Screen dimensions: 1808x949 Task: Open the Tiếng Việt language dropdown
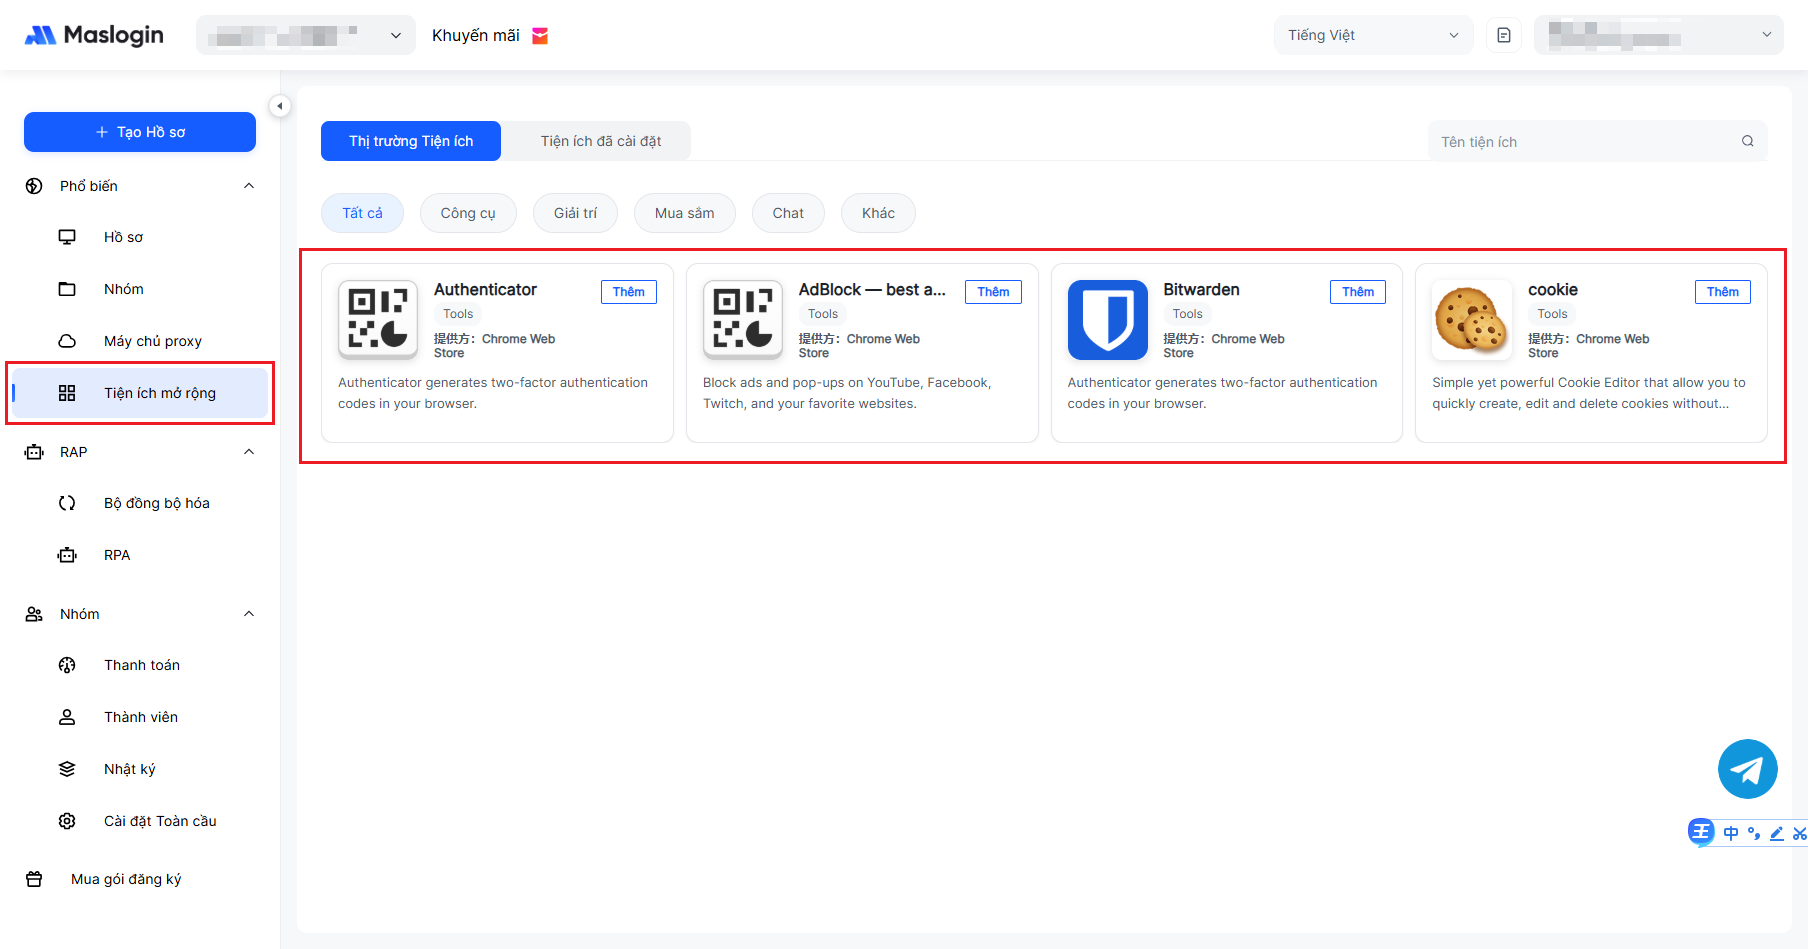[1372, 35]
